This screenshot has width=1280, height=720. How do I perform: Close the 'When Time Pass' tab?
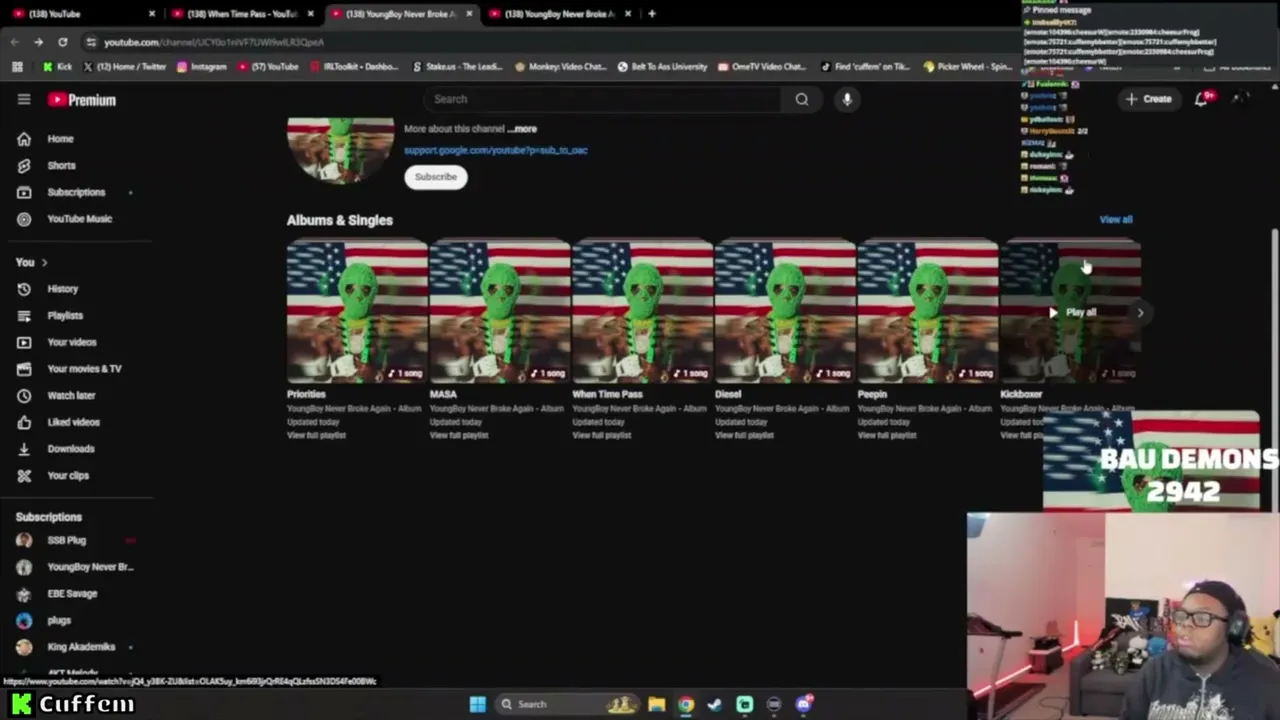(311, 14)
